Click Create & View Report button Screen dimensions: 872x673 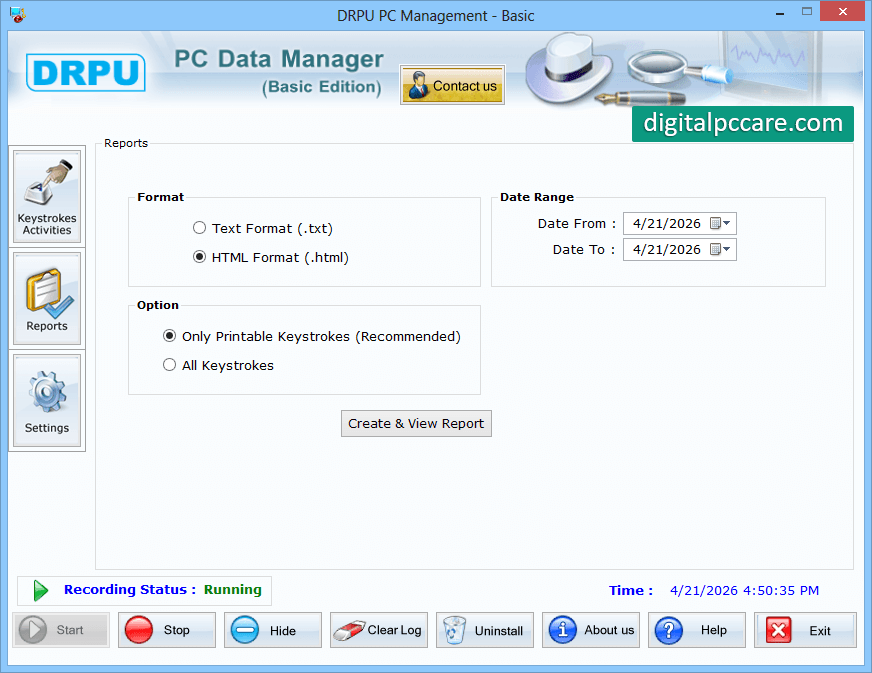[x=416, y=423]
